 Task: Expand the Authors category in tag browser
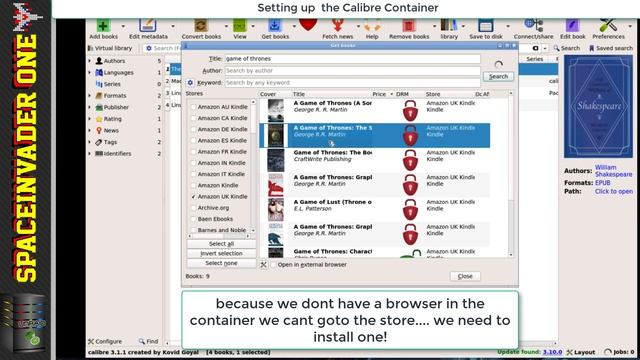point(90,61)
